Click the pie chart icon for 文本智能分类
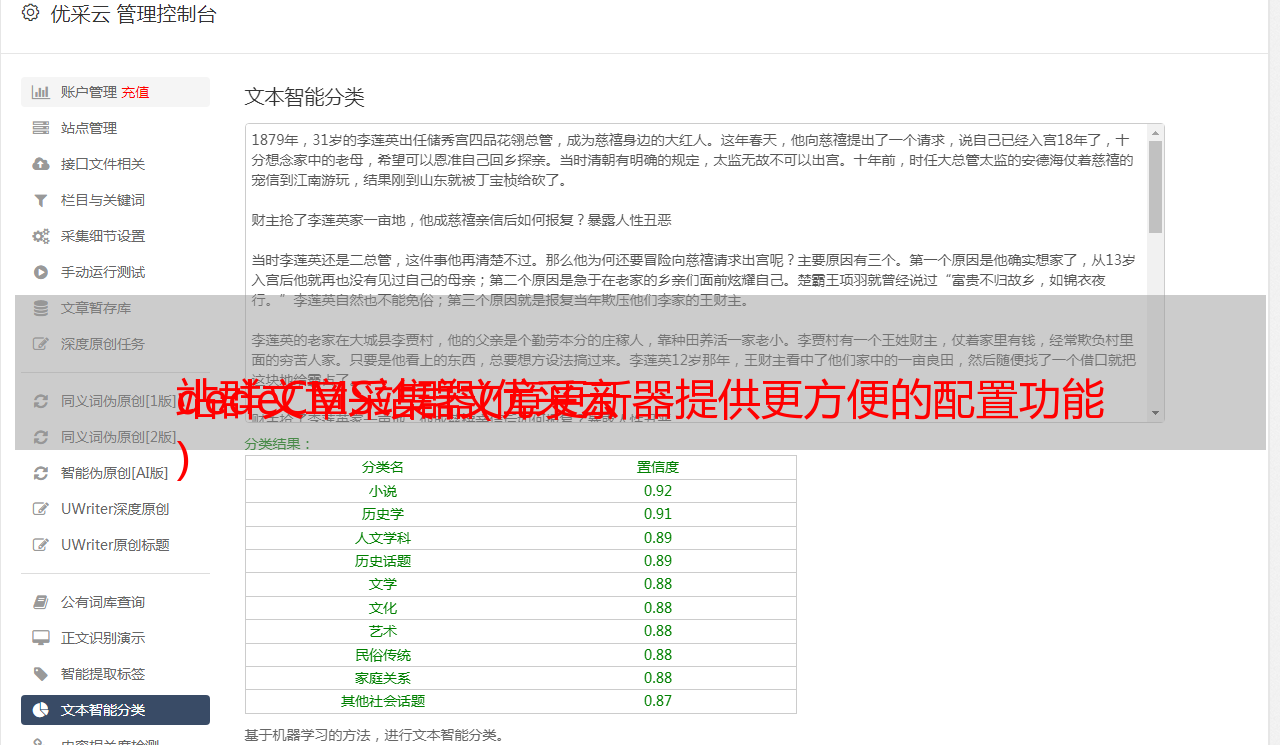This screenshot has width=1280, height=745. point(41,710)
